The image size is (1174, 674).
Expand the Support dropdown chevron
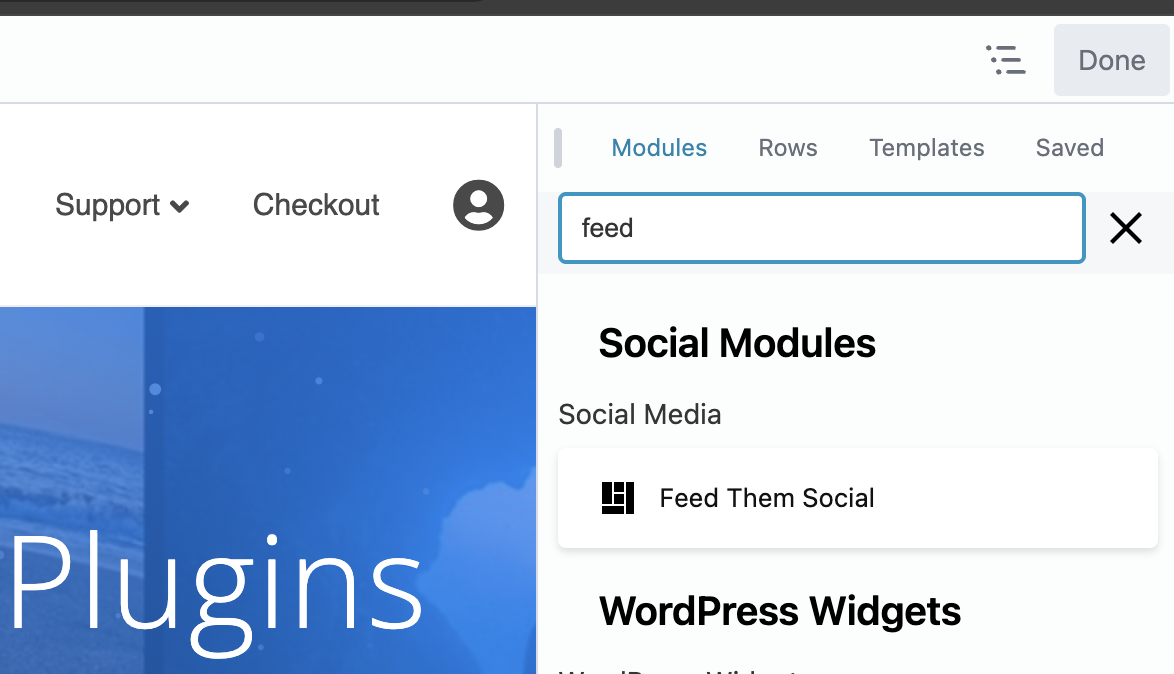click(x=180, y=207)
